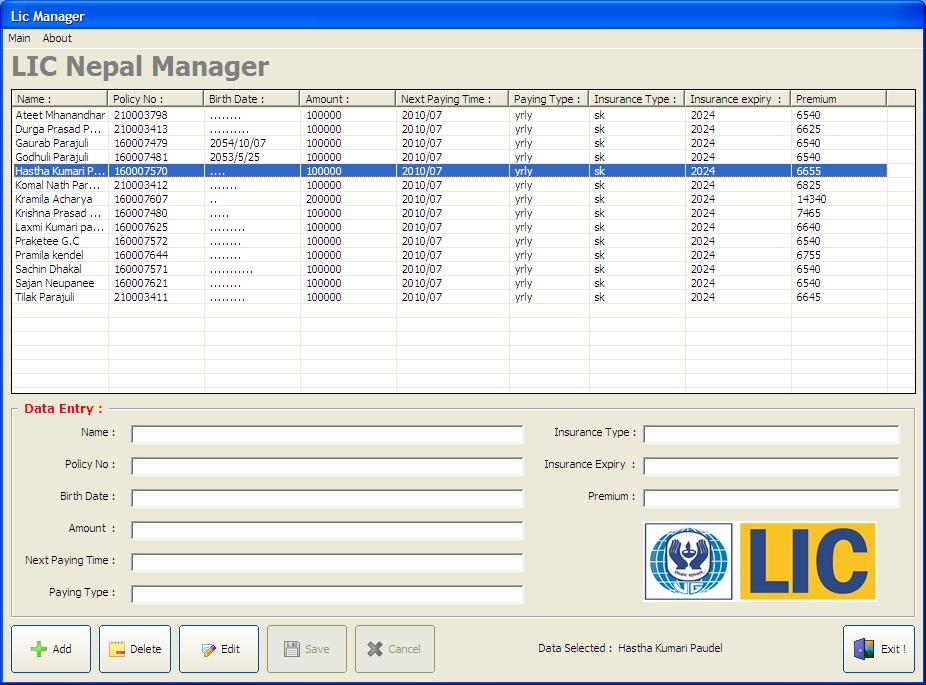Click the Insurance expiry column header
Viewport: 926px width, 685px height.
(738, 99)
